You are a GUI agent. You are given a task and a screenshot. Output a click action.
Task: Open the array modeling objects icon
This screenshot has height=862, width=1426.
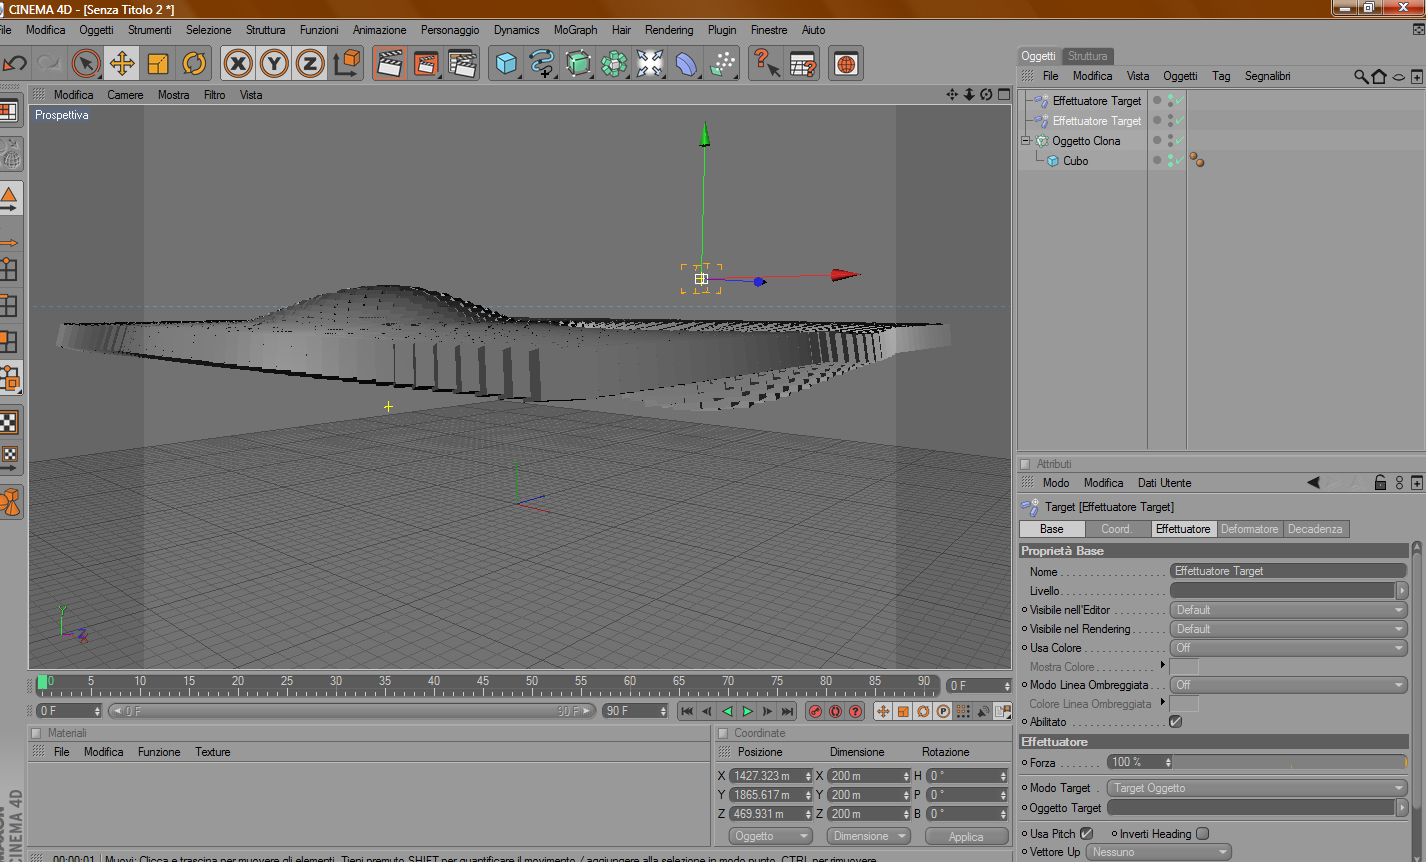(x=615, y=64)
